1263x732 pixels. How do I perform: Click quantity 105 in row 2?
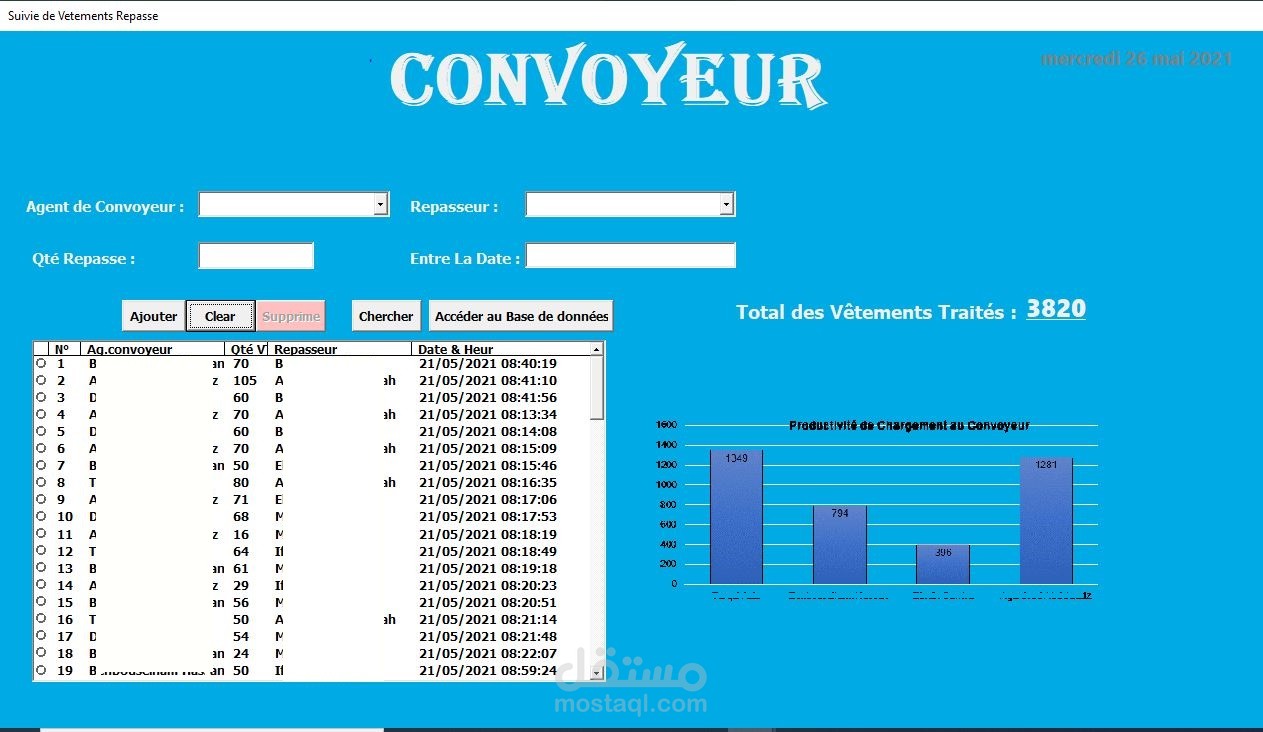pos(245,381)
